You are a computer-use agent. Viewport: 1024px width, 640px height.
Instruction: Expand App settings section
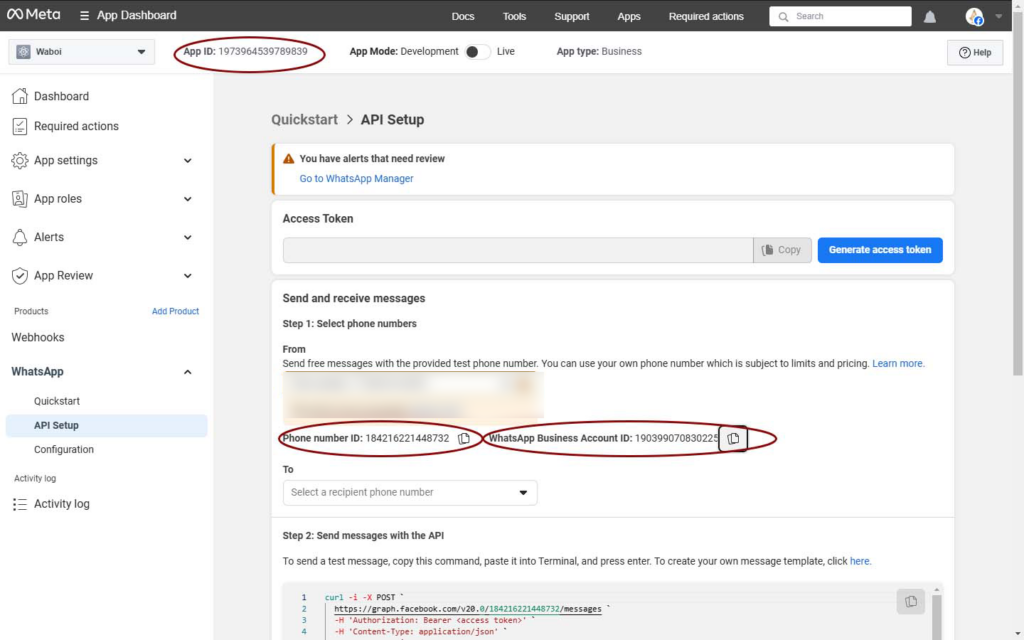[x=187, y=161]
